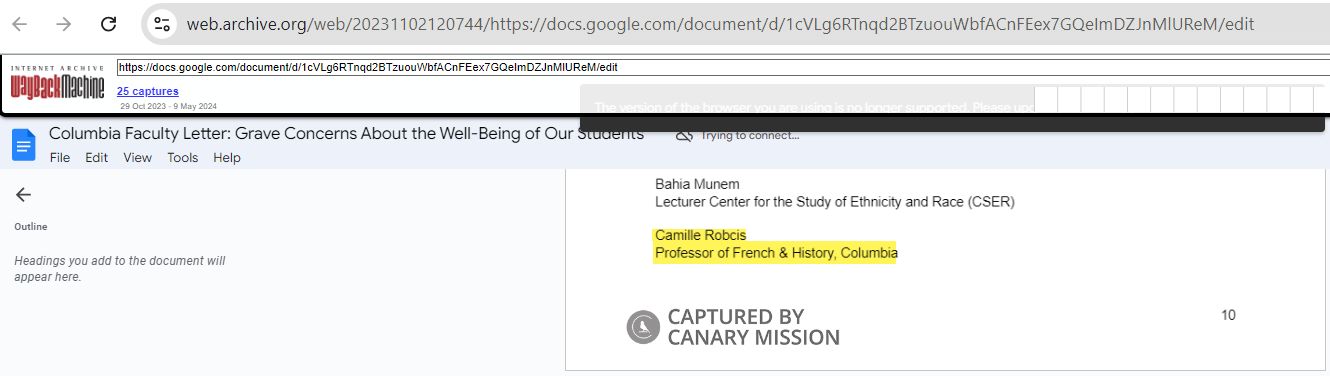The width and height of the screenshot is (1330, 376).
Task: Click the Trying to connect status text
Action: [x=750, y=136]
